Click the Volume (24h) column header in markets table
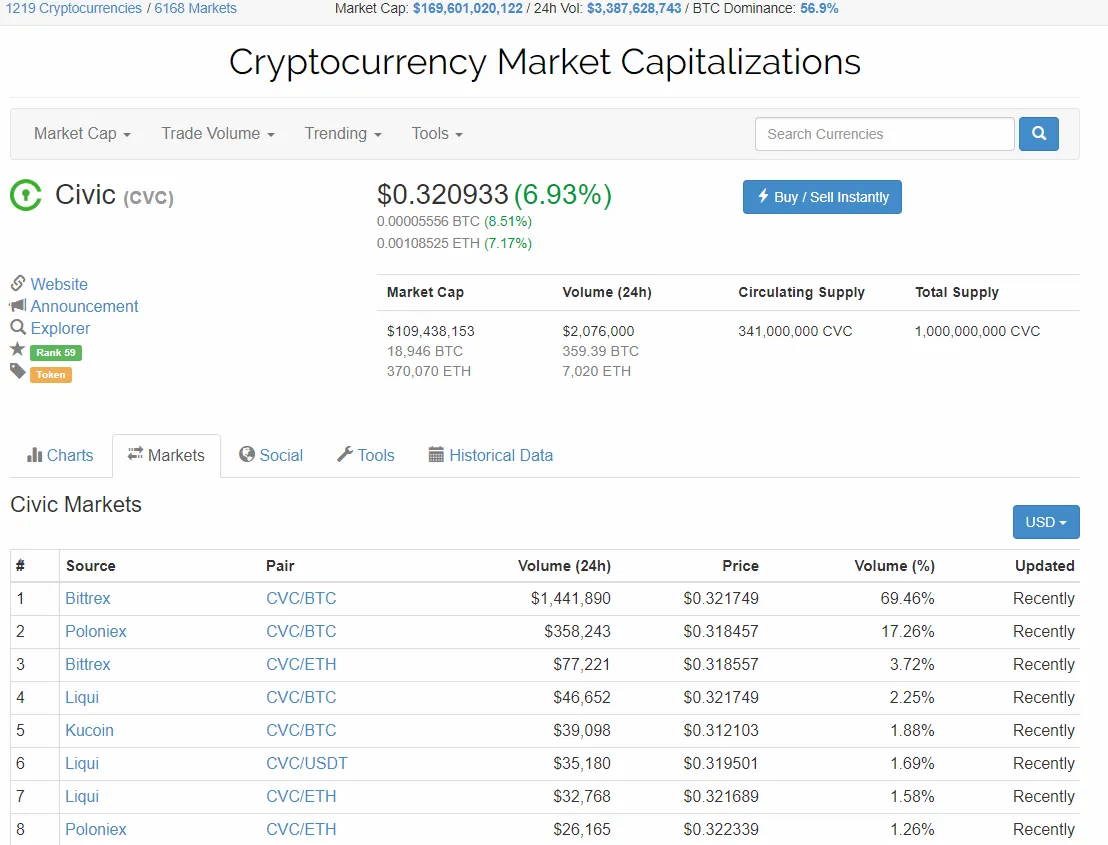Viewport: 1108px width, 845px height. coord(564,566)
